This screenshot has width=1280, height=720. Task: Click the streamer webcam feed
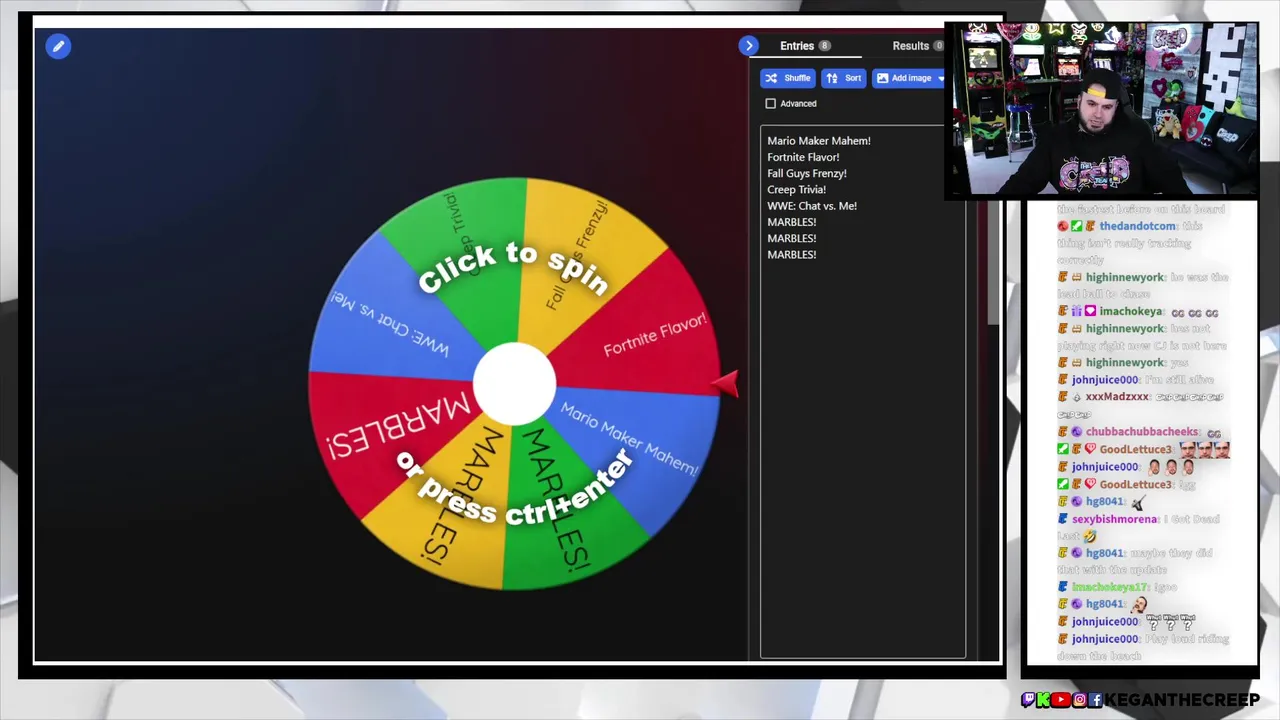pos(1101,108)
